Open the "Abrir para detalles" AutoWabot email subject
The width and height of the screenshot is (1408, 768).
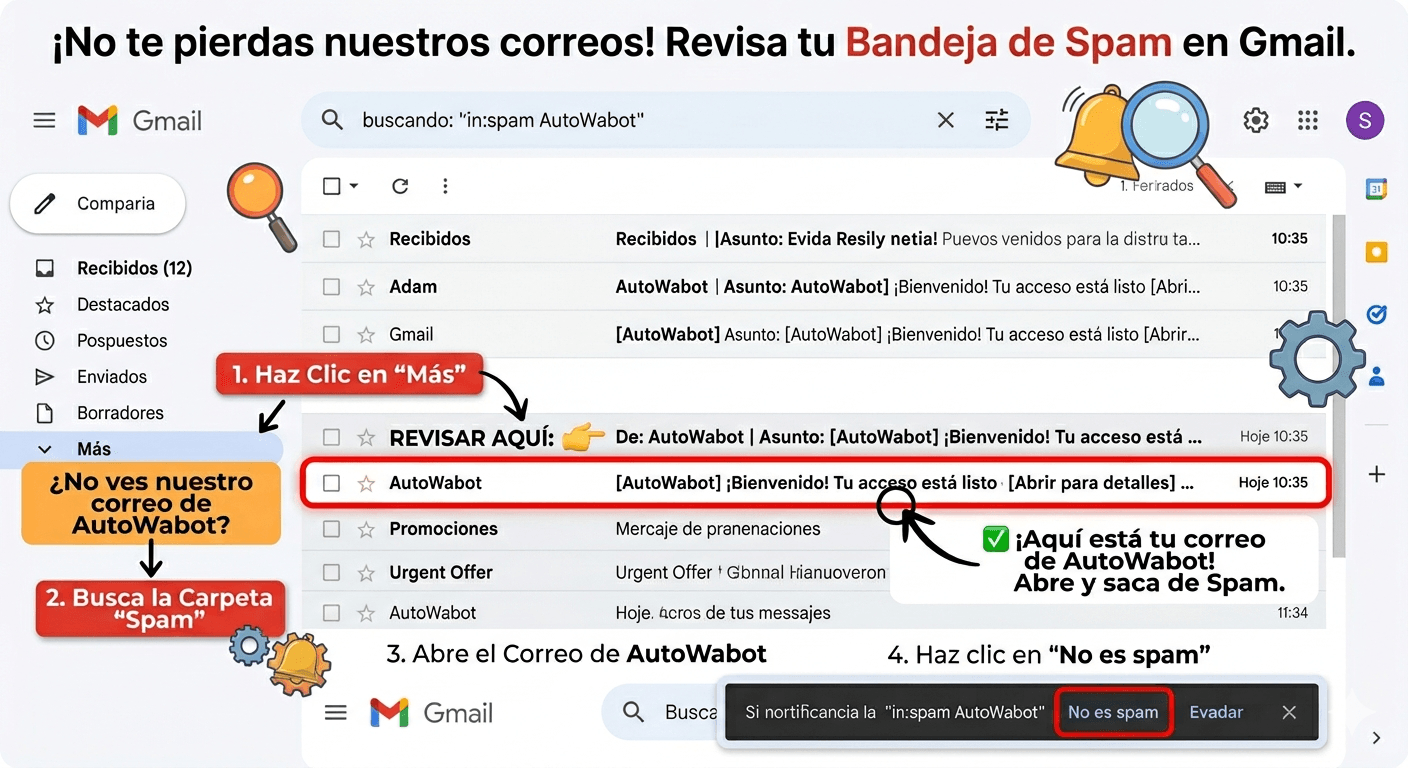[905, 483]
